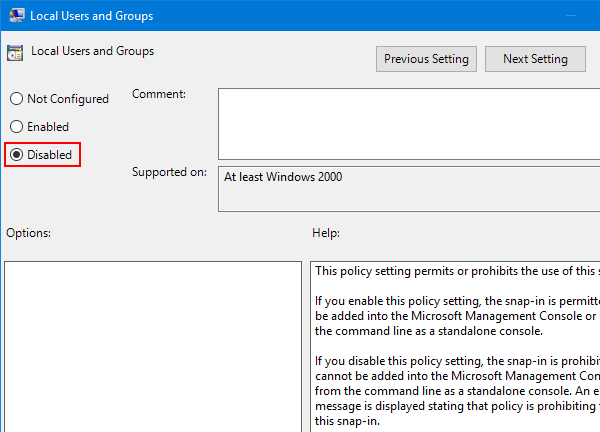Click the policy name heading below title bar

coord(93,51)
